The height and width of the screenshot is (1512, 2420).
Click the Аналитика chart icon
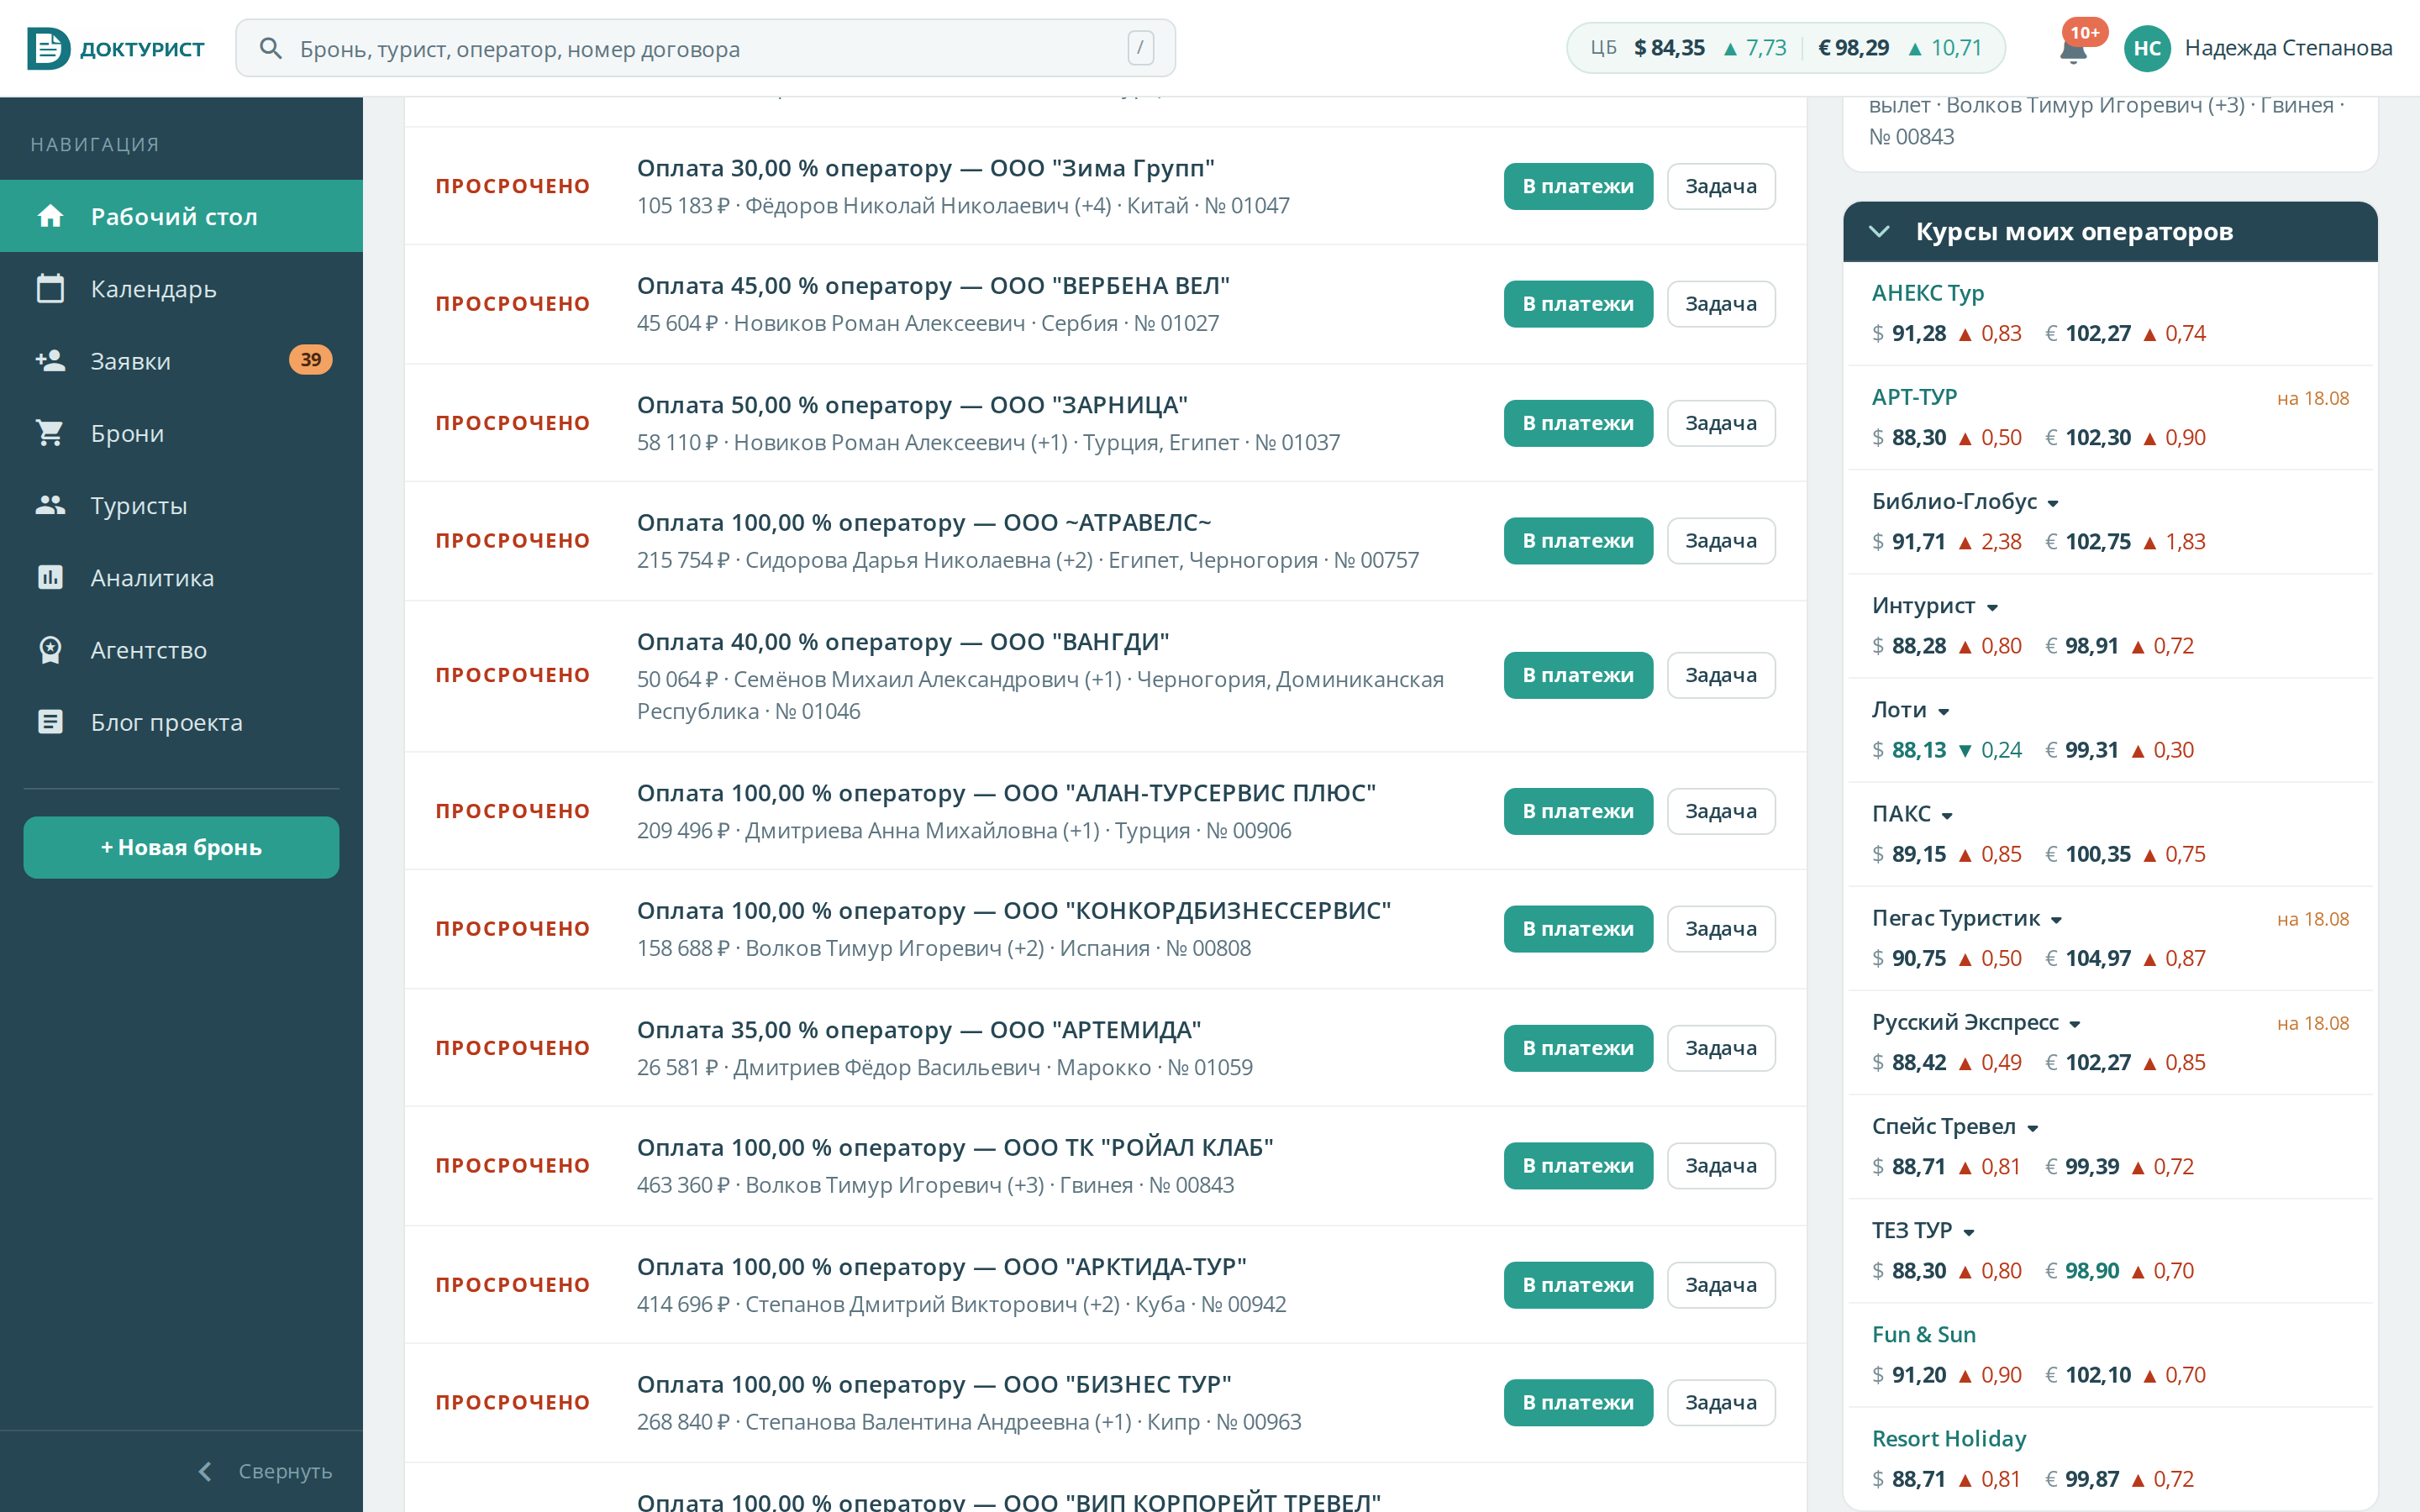(x=50, y=577)
